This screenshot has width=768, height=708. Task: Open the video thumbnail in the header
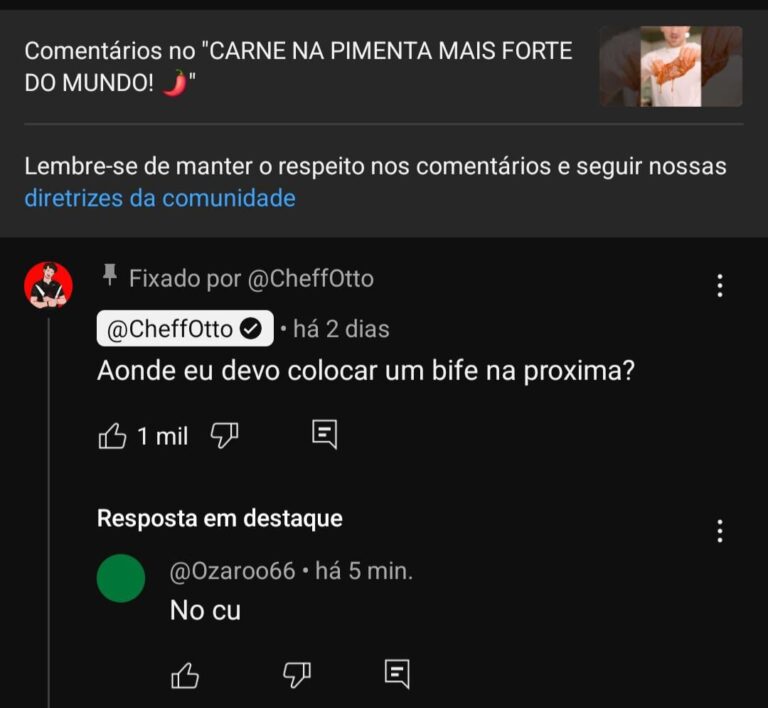point(670,66)
